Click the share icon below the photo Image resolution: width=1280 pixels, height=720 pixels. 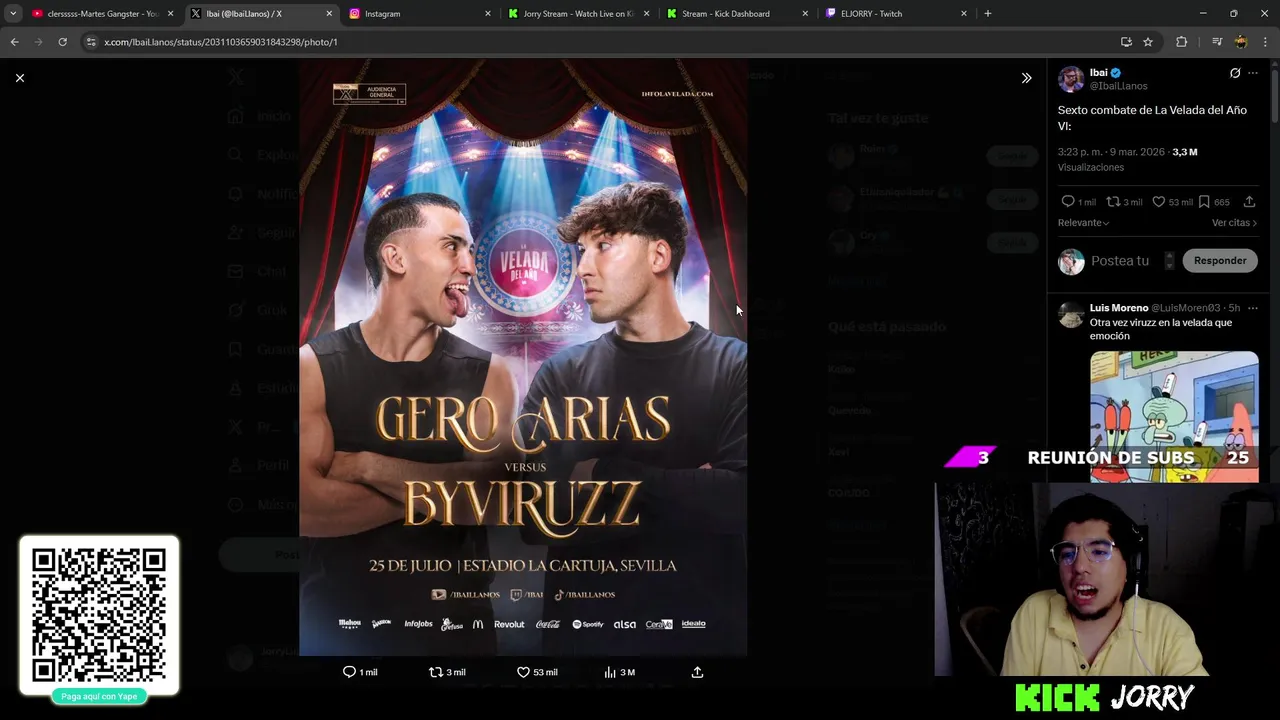[697, 672]
